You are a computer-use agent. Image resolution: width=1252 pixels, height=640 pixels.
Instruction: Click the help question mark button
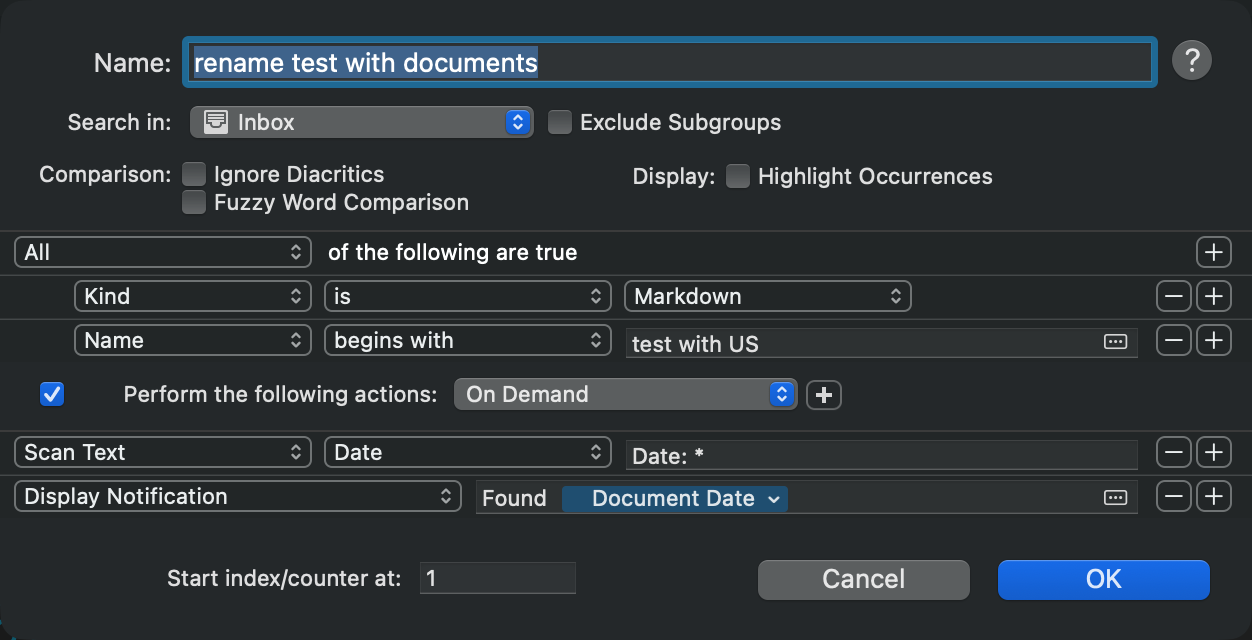(1191, 61)
